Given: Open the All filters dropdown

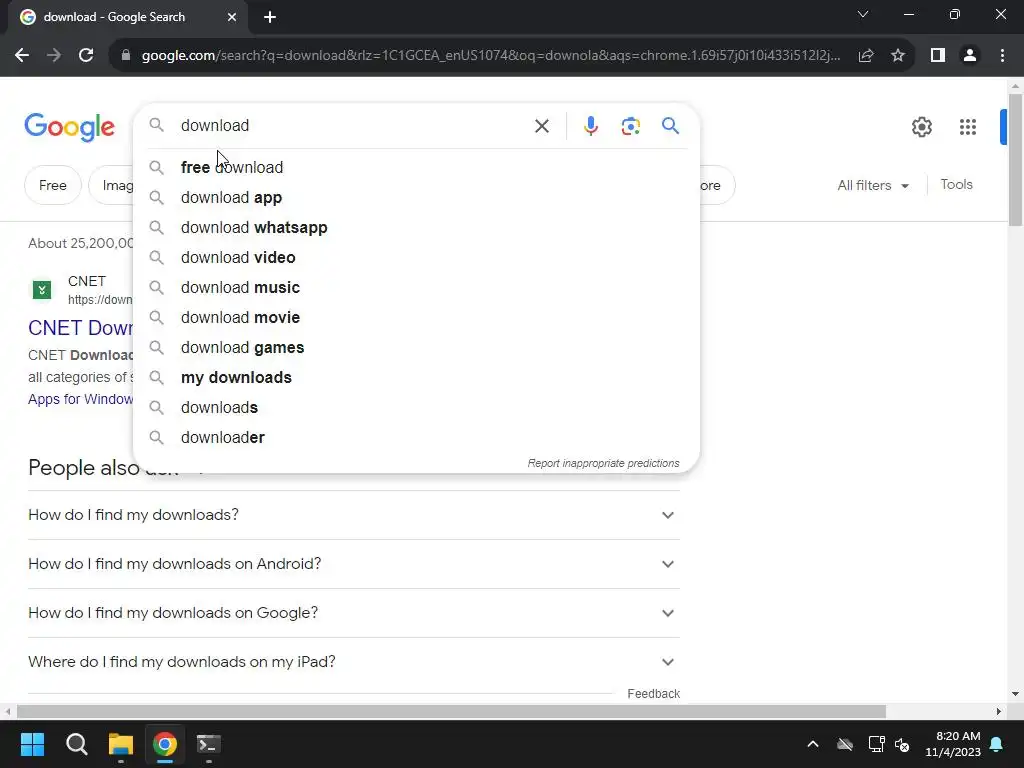Looking at the screenshot, I should point(873,185).
